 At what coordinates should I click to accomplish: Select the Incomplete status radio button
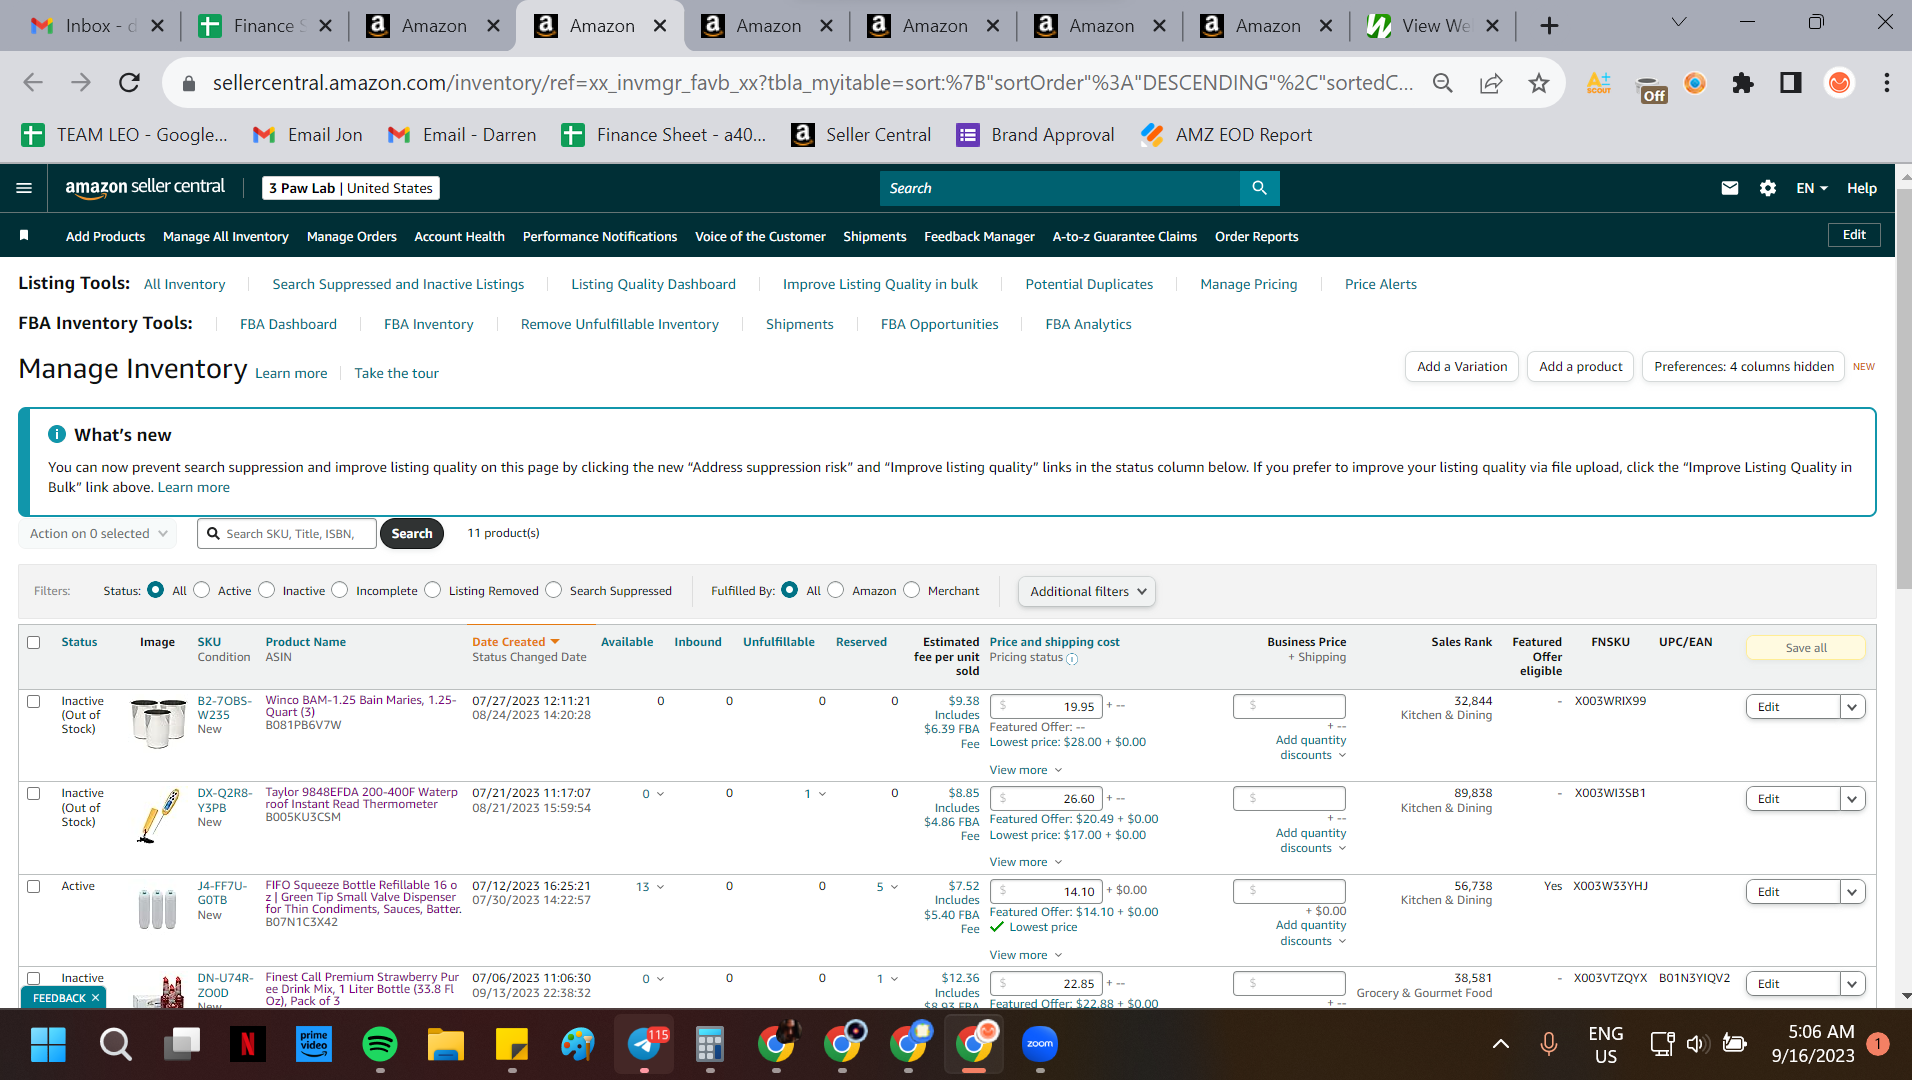tap(340, 590)
